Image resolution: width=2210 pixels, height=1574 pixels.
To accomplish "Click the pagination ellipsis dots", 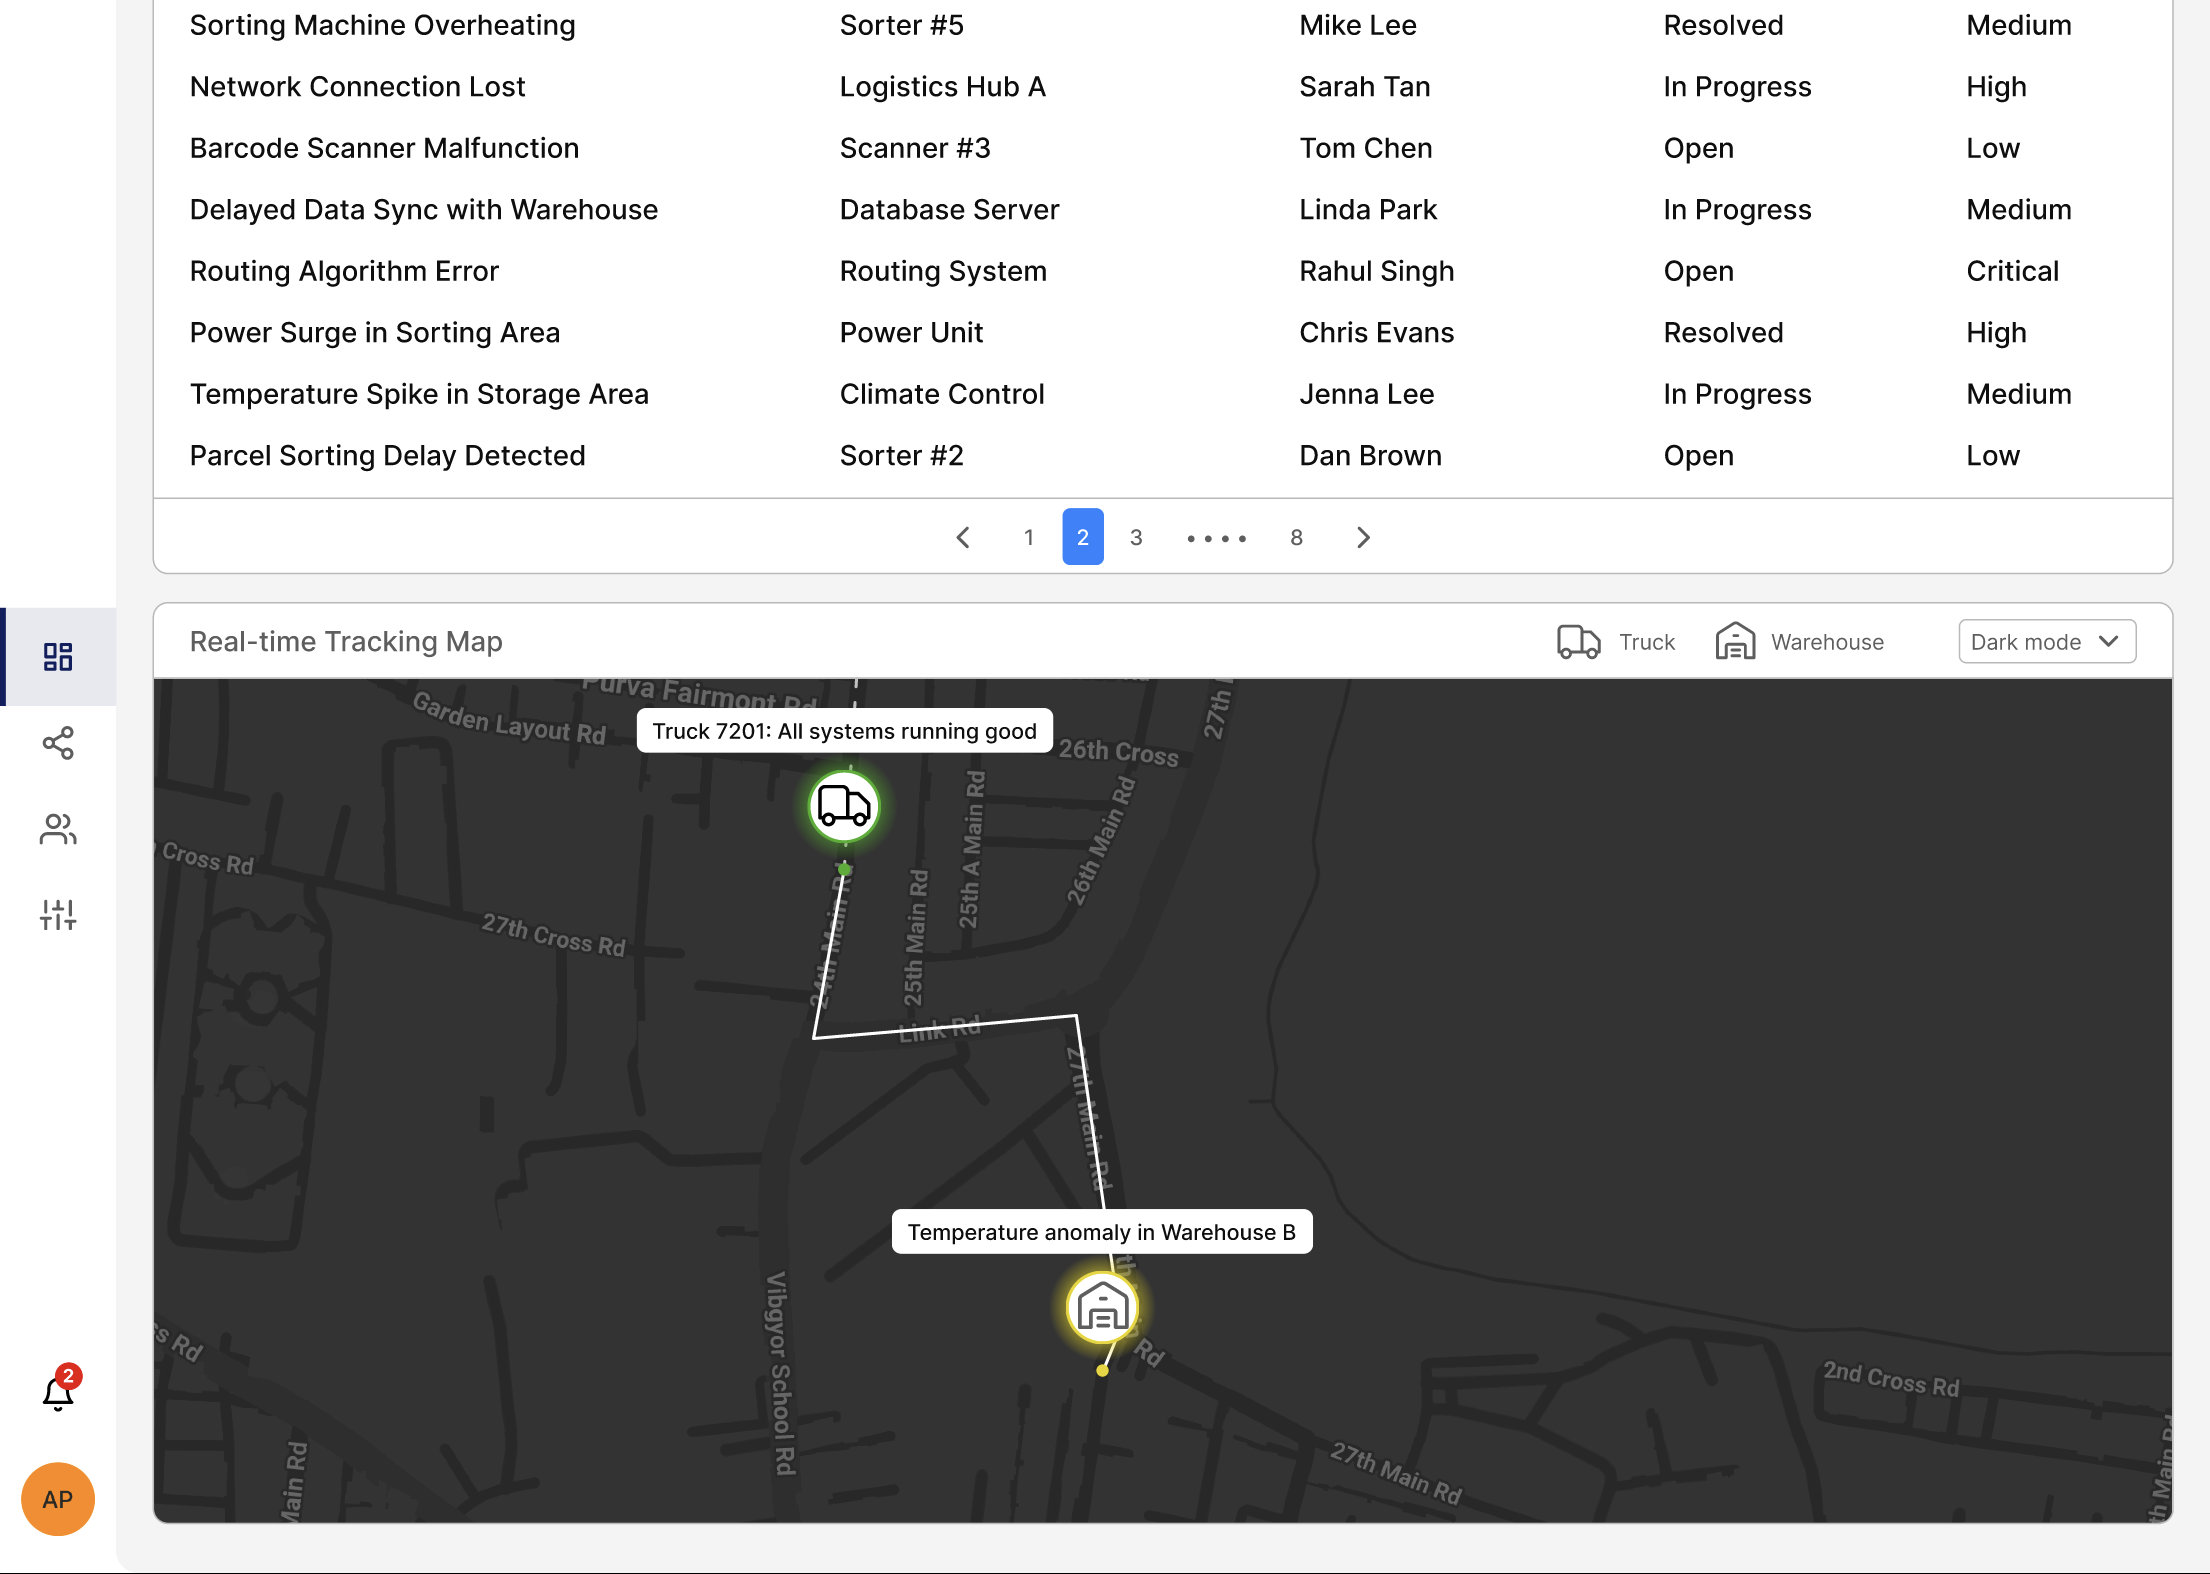I will tap(1216, 538).
